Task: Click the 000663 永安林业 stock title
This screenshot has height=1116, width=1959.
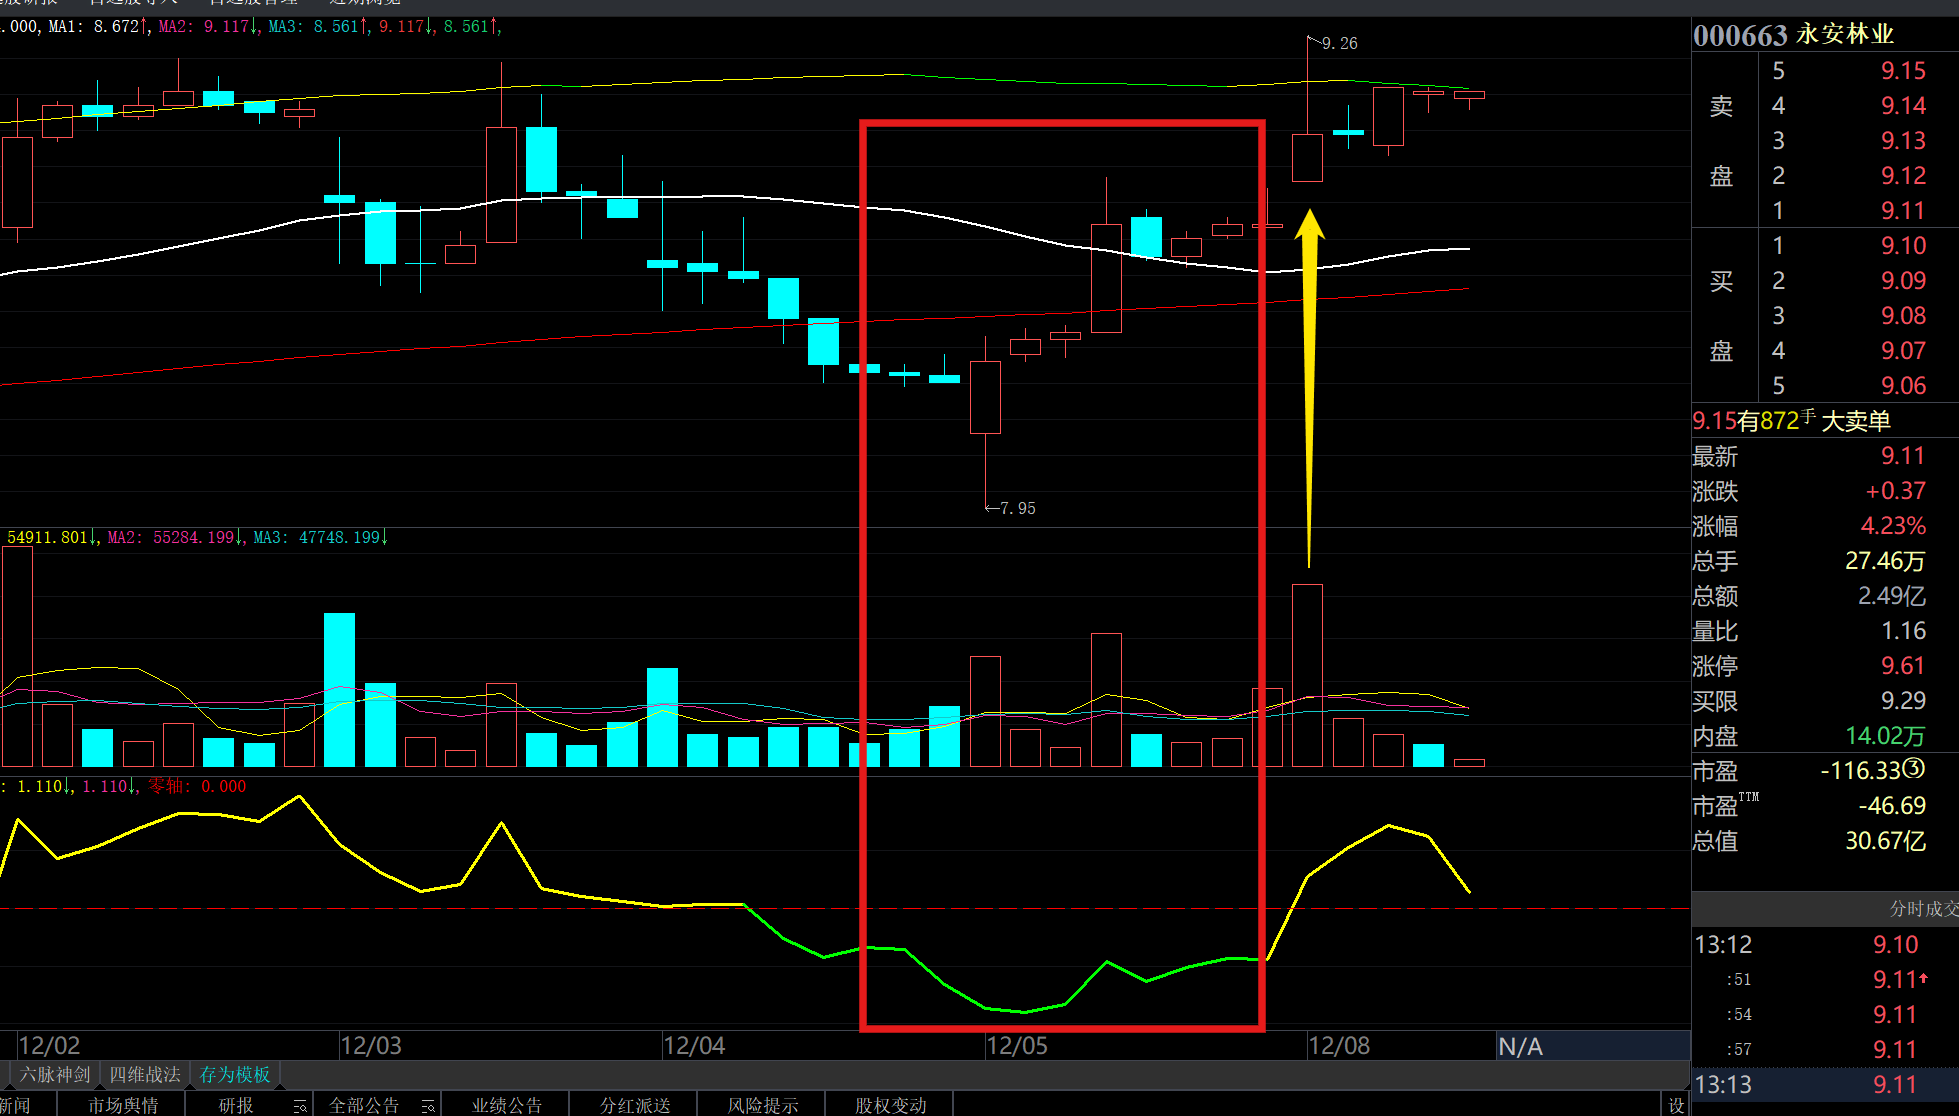Action: [x=1793, y=35]
